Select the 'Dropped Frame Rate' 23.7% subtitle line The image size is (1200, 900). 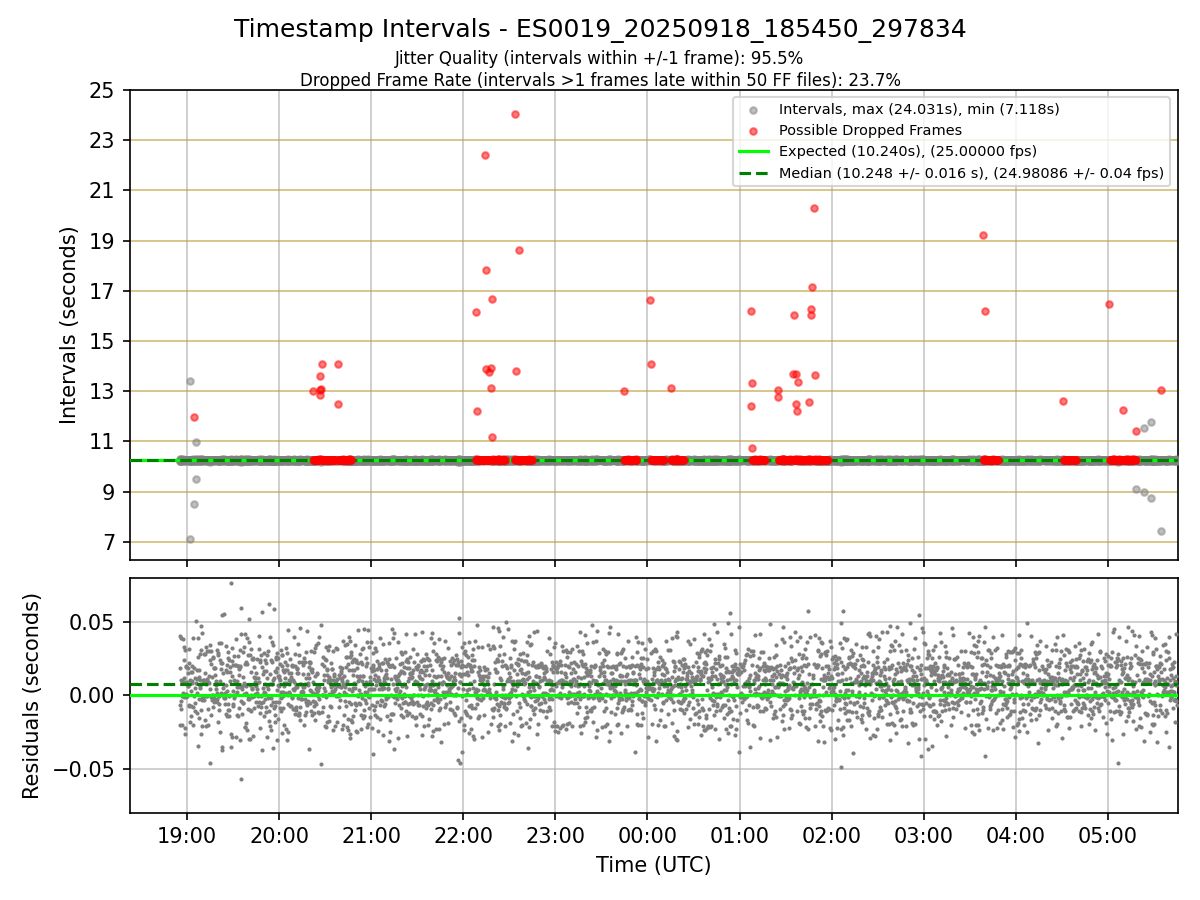tap(600, 79)
